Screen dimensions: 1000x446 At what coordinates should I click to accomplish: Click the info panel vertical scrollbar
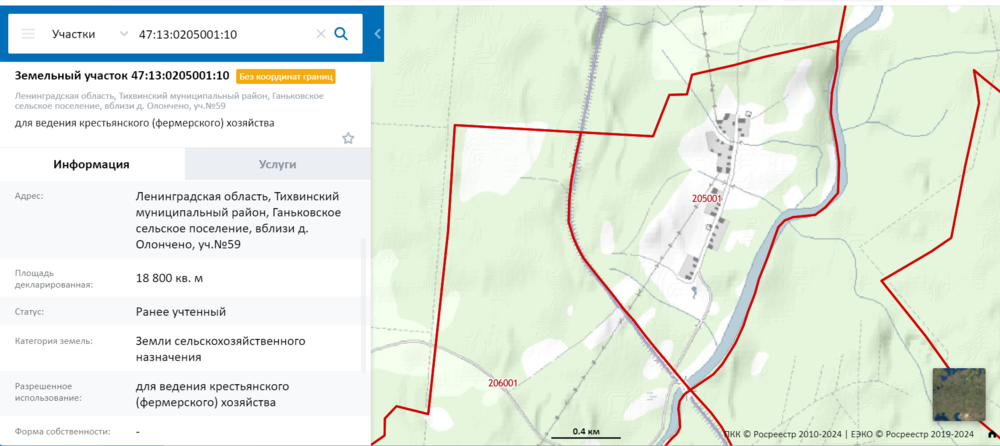point(363,300)
